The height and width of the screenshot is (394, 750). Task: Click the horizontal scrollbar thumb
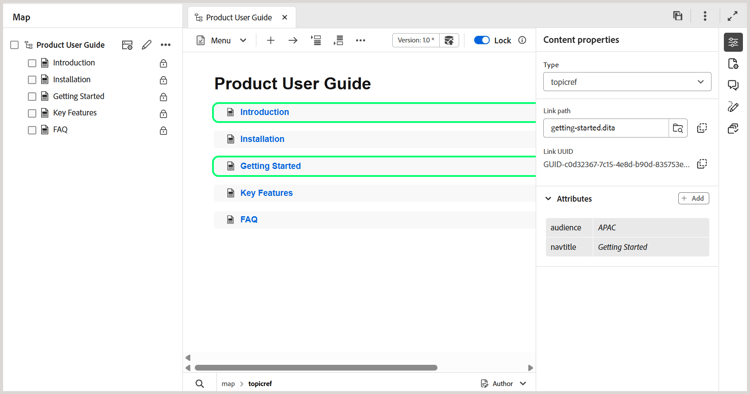[316, 368]
